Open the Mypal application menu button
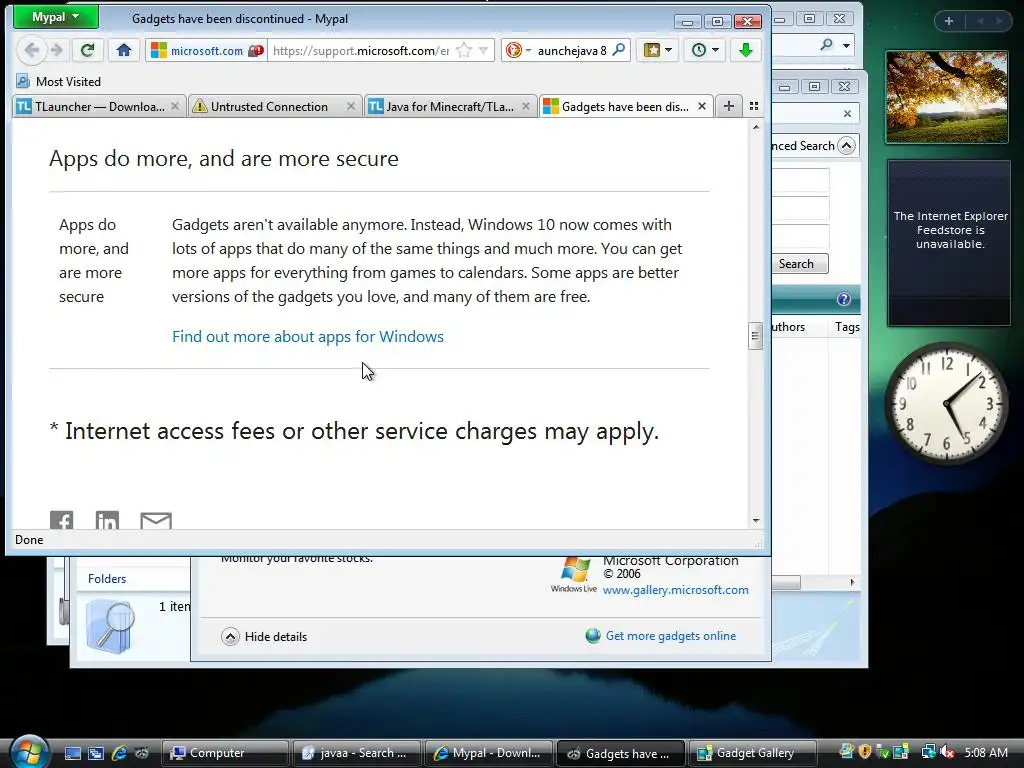The image size is (1024, 768). 56,17
